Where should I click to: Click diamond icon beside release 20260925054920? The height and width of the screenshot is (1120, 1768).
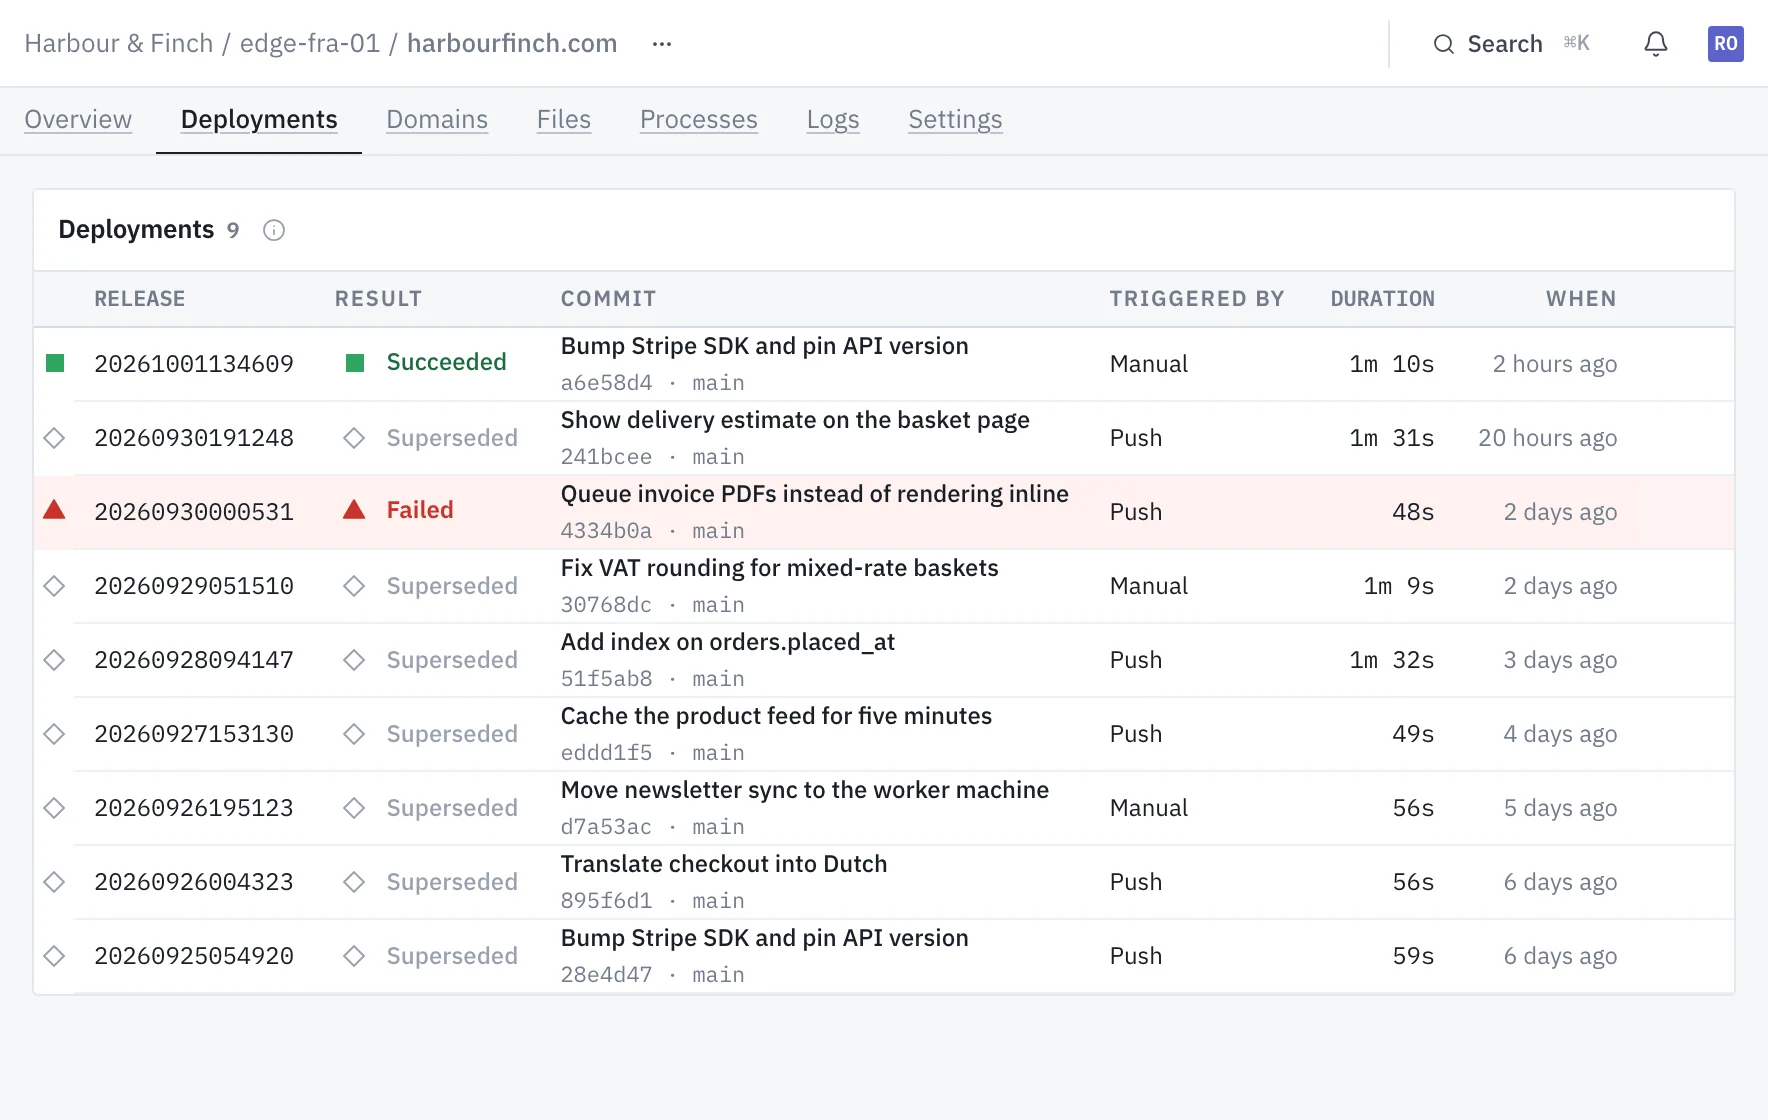[55, 955]
